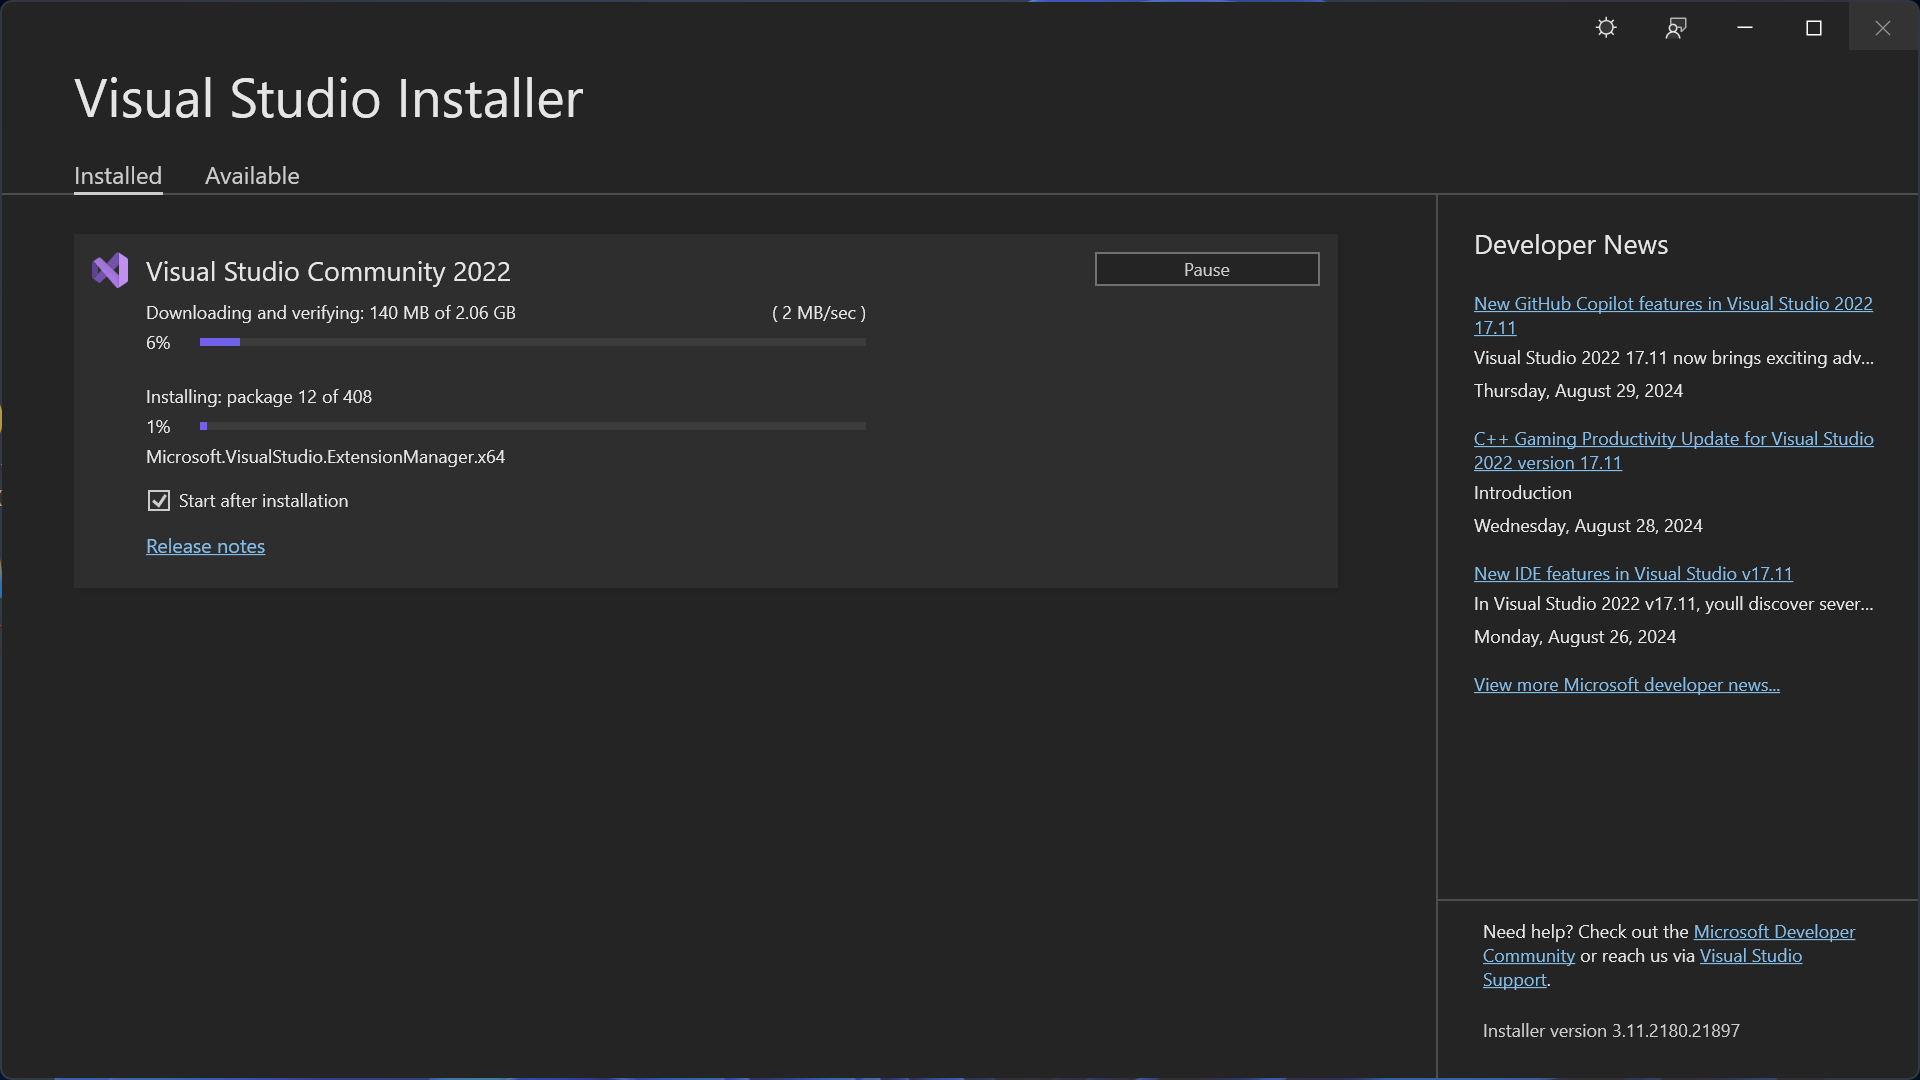Open the send feedback icon
Viewport: 1920px width, 1080px height.
coord(1676,28)
